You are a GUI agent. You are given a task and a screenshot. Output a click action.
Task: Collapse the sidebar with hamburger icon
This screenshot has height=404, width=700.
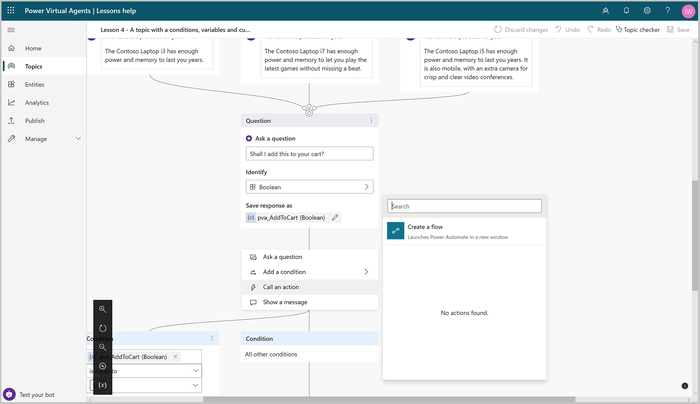click(x=11, y=30)
